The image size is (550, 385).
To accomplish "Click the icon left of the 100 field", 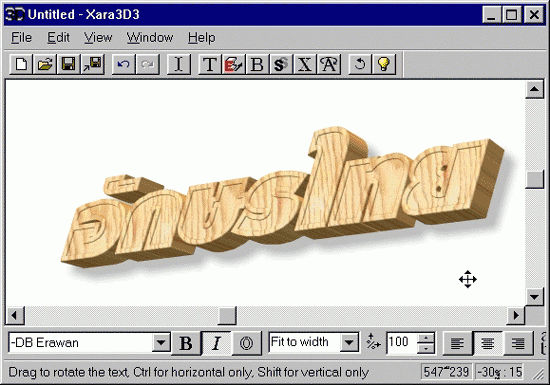I will pyautogui.click(x=373, y=342).
